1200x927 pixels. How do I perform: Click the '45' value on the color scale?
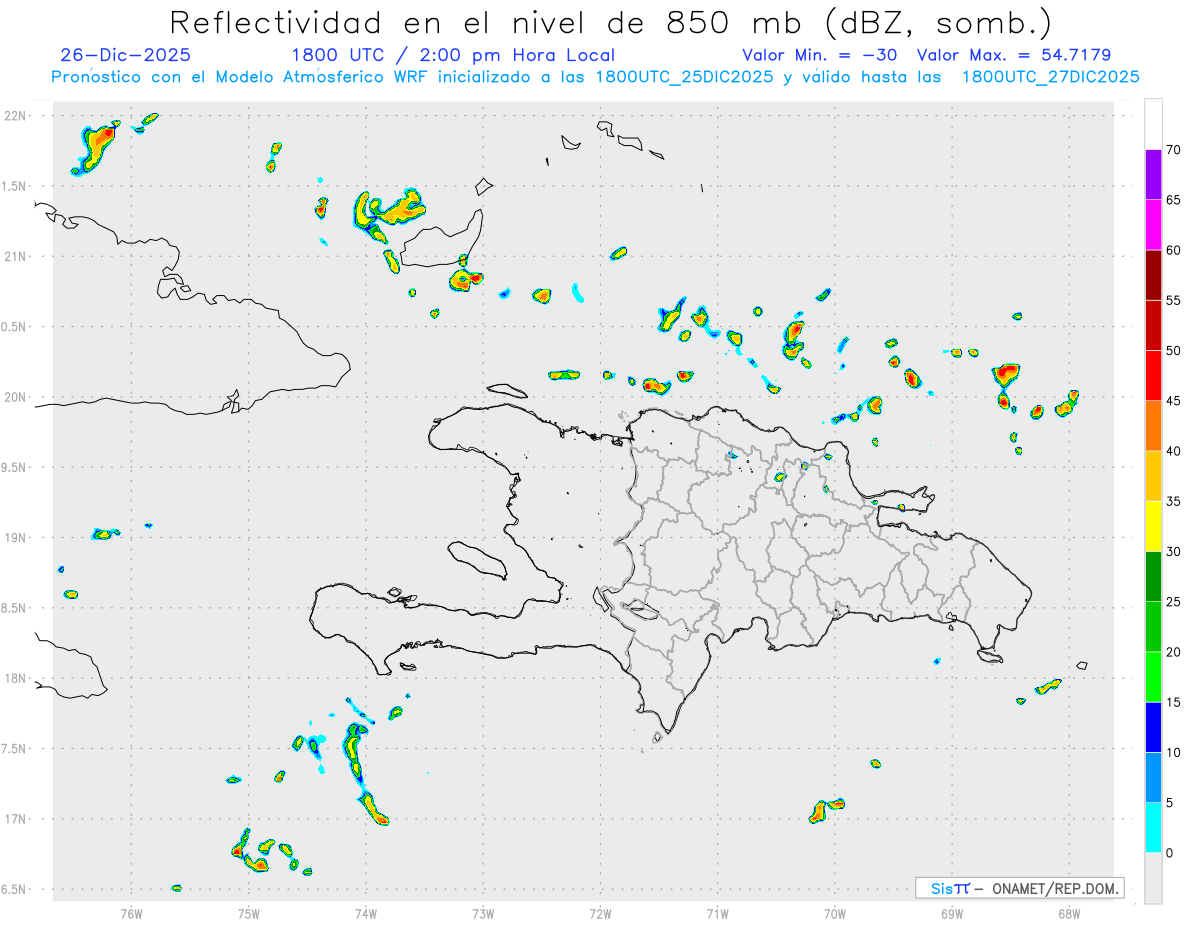point(1174,401)
